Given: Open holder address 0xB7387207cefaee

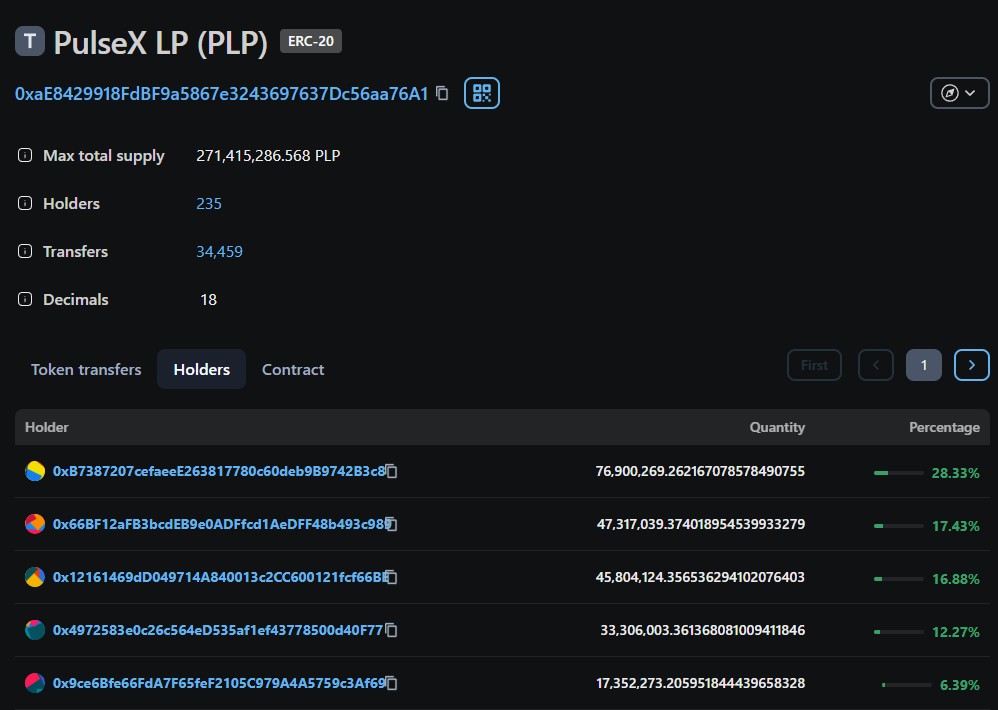Looking at the screenshot, I should point(219,471).
